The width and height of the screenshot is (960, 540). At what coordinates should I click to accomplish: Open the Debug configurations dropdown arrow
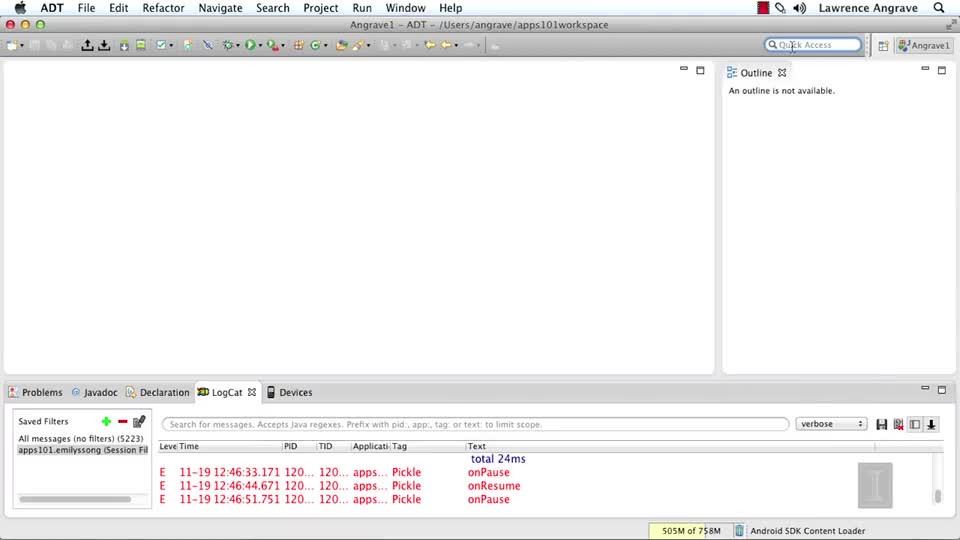tap(238, 46)
